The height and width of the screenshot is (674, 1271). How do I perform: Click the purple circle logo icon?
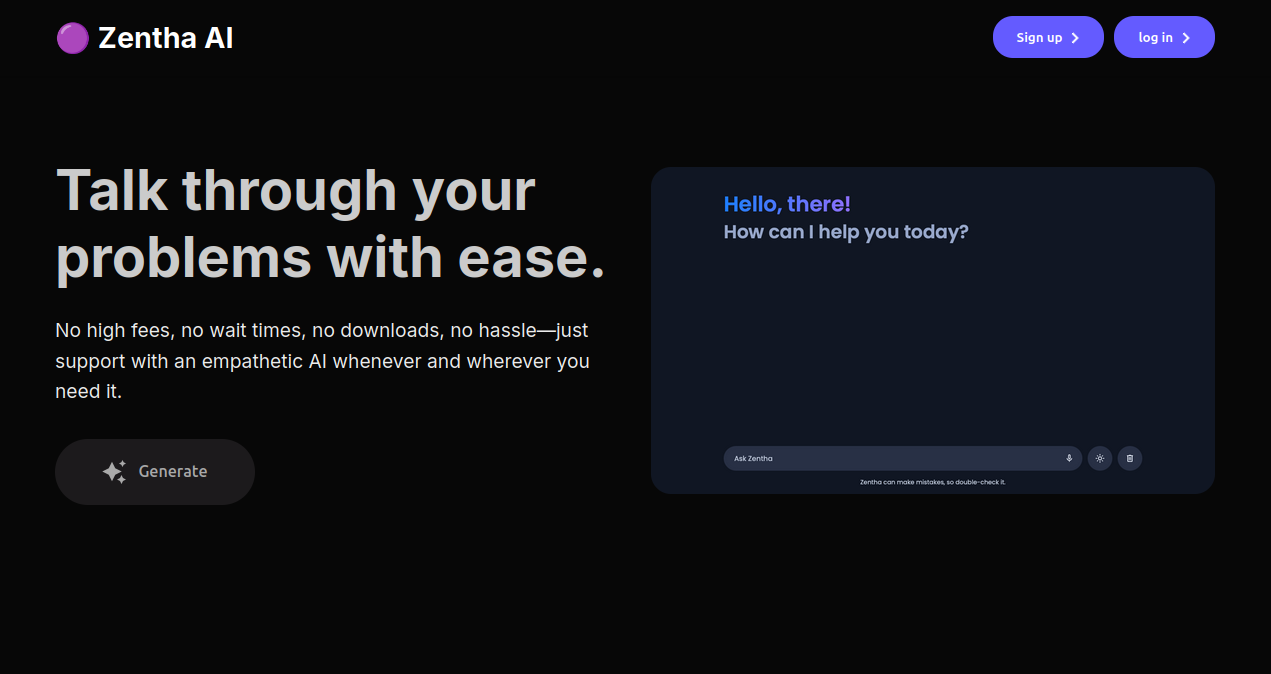pos(73,39)
